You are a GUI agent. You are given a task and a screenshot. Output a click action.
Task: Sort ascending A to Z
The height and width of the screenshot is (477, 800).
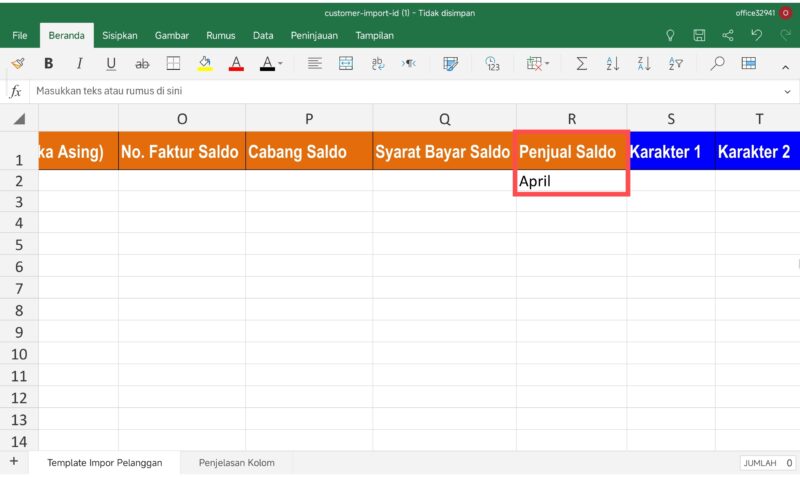(x=613, y=63)
